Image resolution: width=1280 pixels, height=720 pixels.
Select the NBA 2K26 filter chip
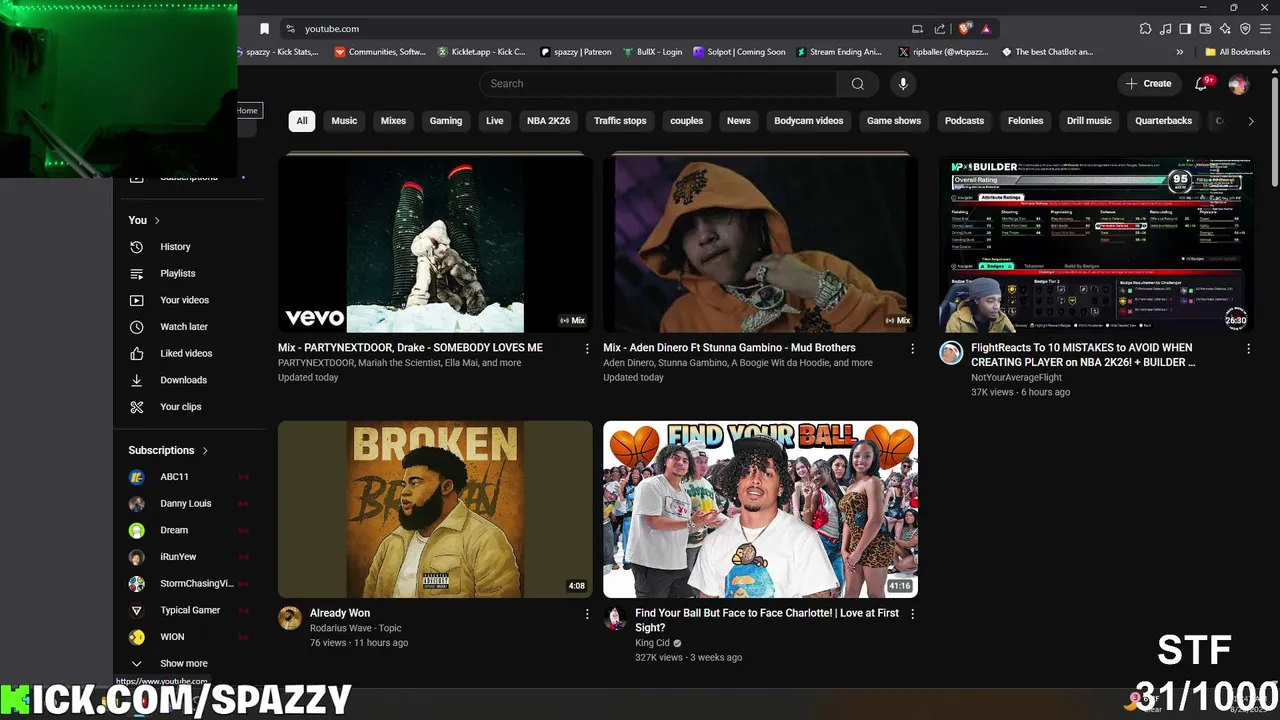tap(549, 121)
